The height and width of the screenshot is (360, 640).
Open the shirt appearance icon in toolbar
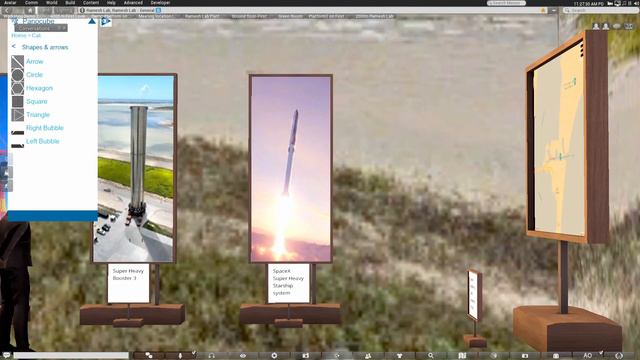click(399, 356)
